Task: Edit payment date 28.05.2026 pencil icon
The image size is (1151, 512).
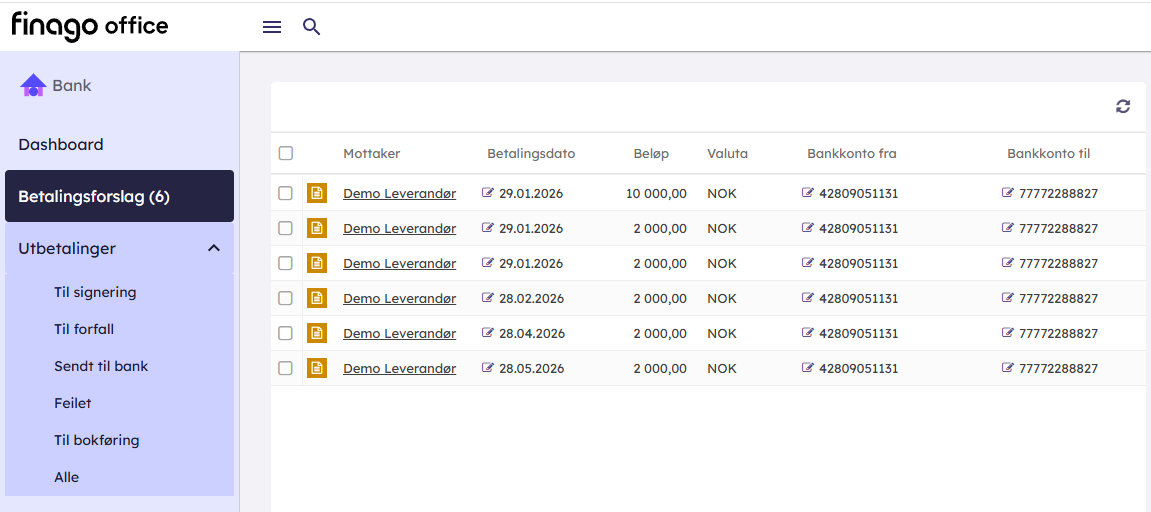Action: (488, 368)
